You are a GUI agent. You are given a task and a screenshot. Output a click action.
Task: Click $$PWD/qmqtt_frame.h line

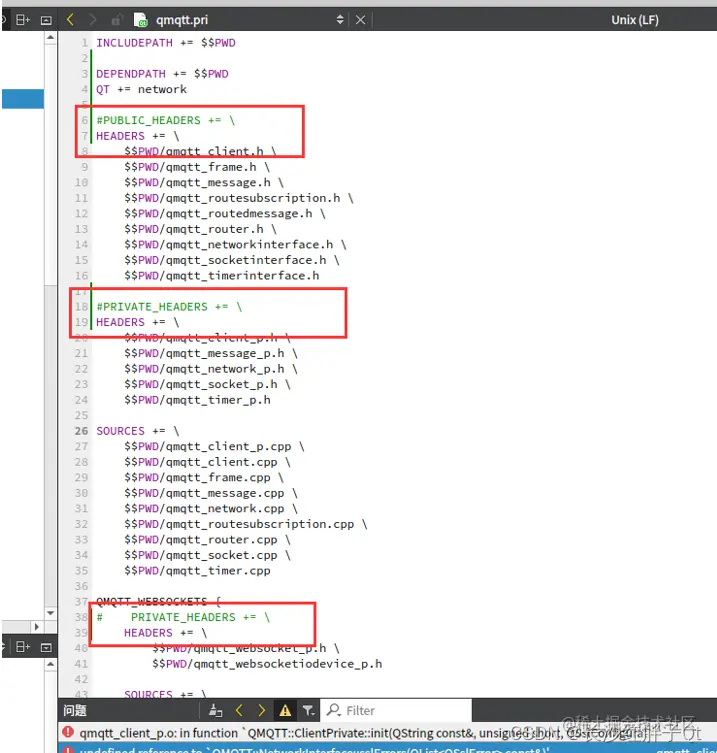[197, 167]
